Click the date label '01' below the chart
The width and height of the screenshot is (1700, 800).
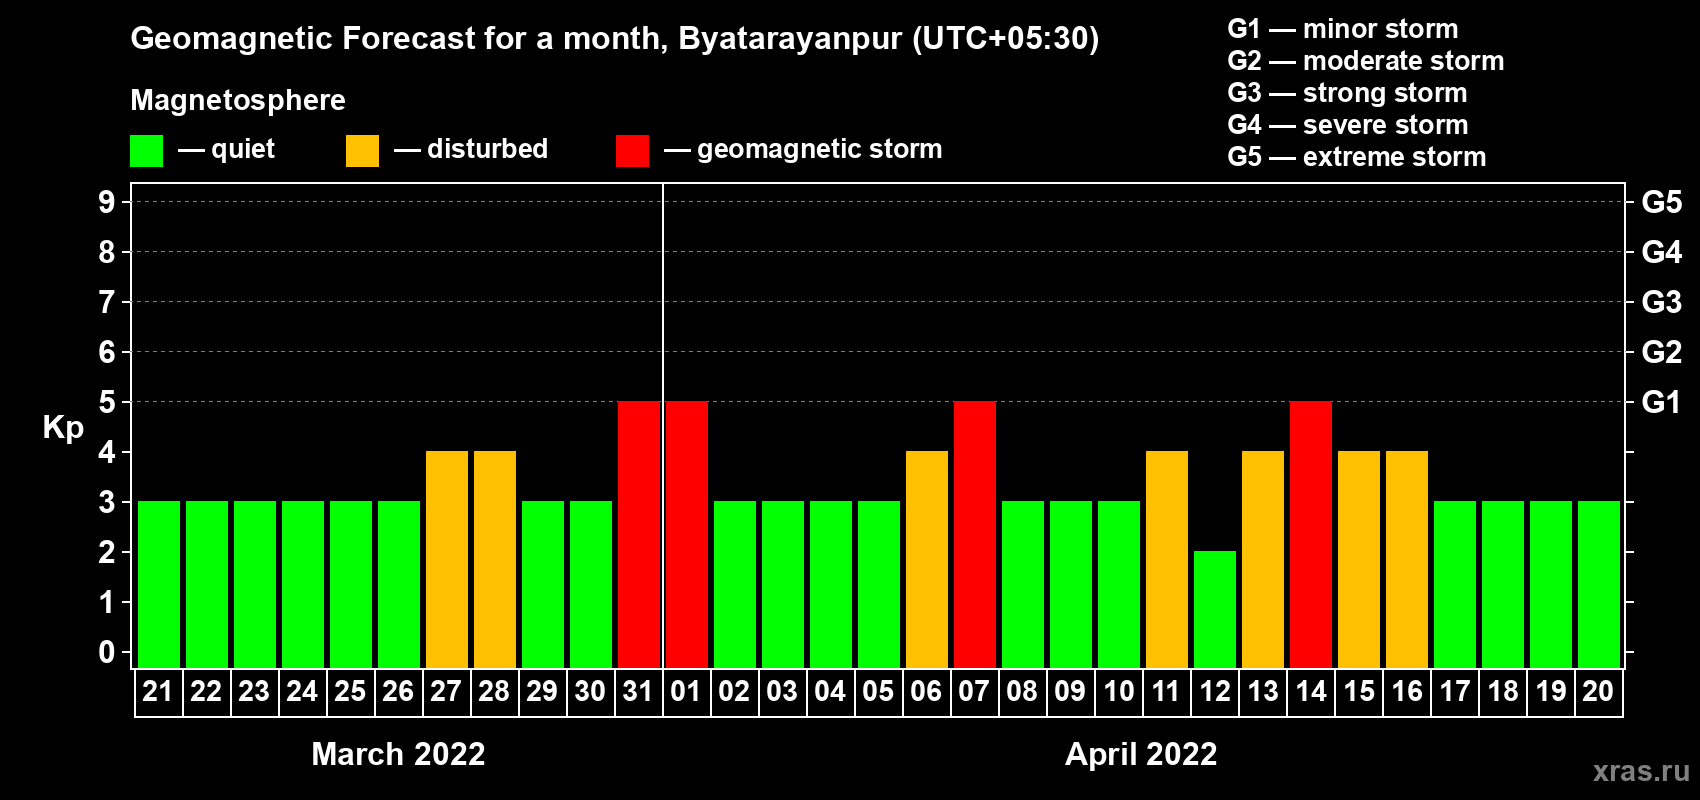[686, 691]
